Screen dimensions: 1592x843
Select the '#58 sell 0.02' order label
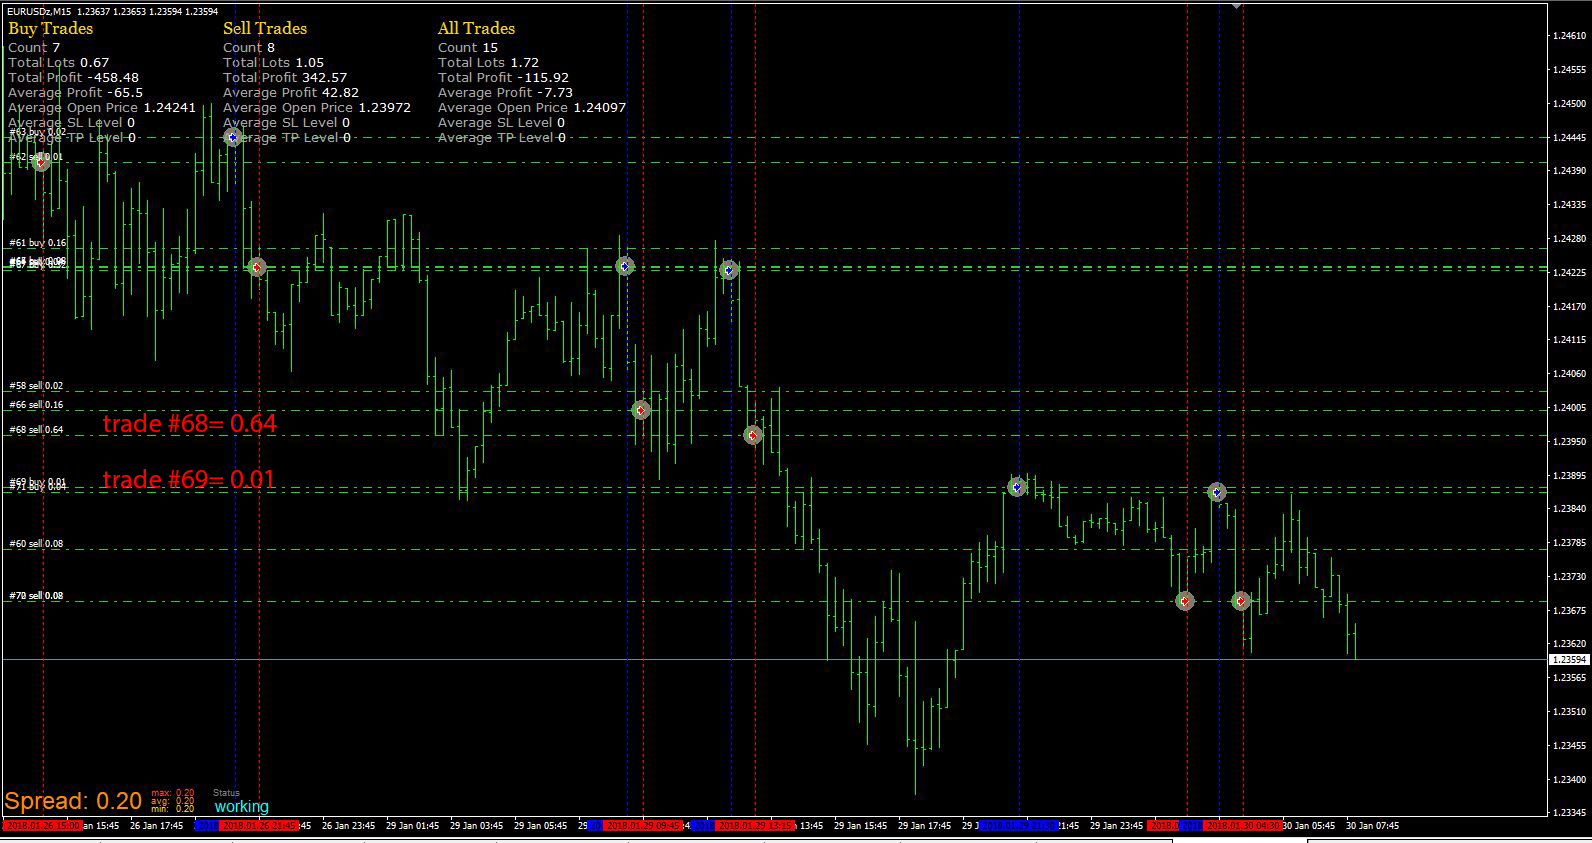coord(35,386)
